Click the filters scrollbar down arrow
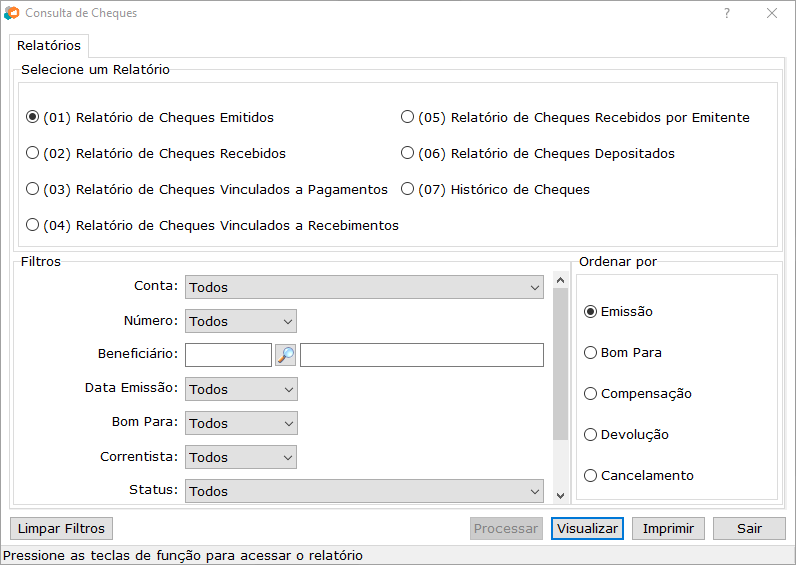The width and height of the screenshot is (796, 565). pos(560,495)
